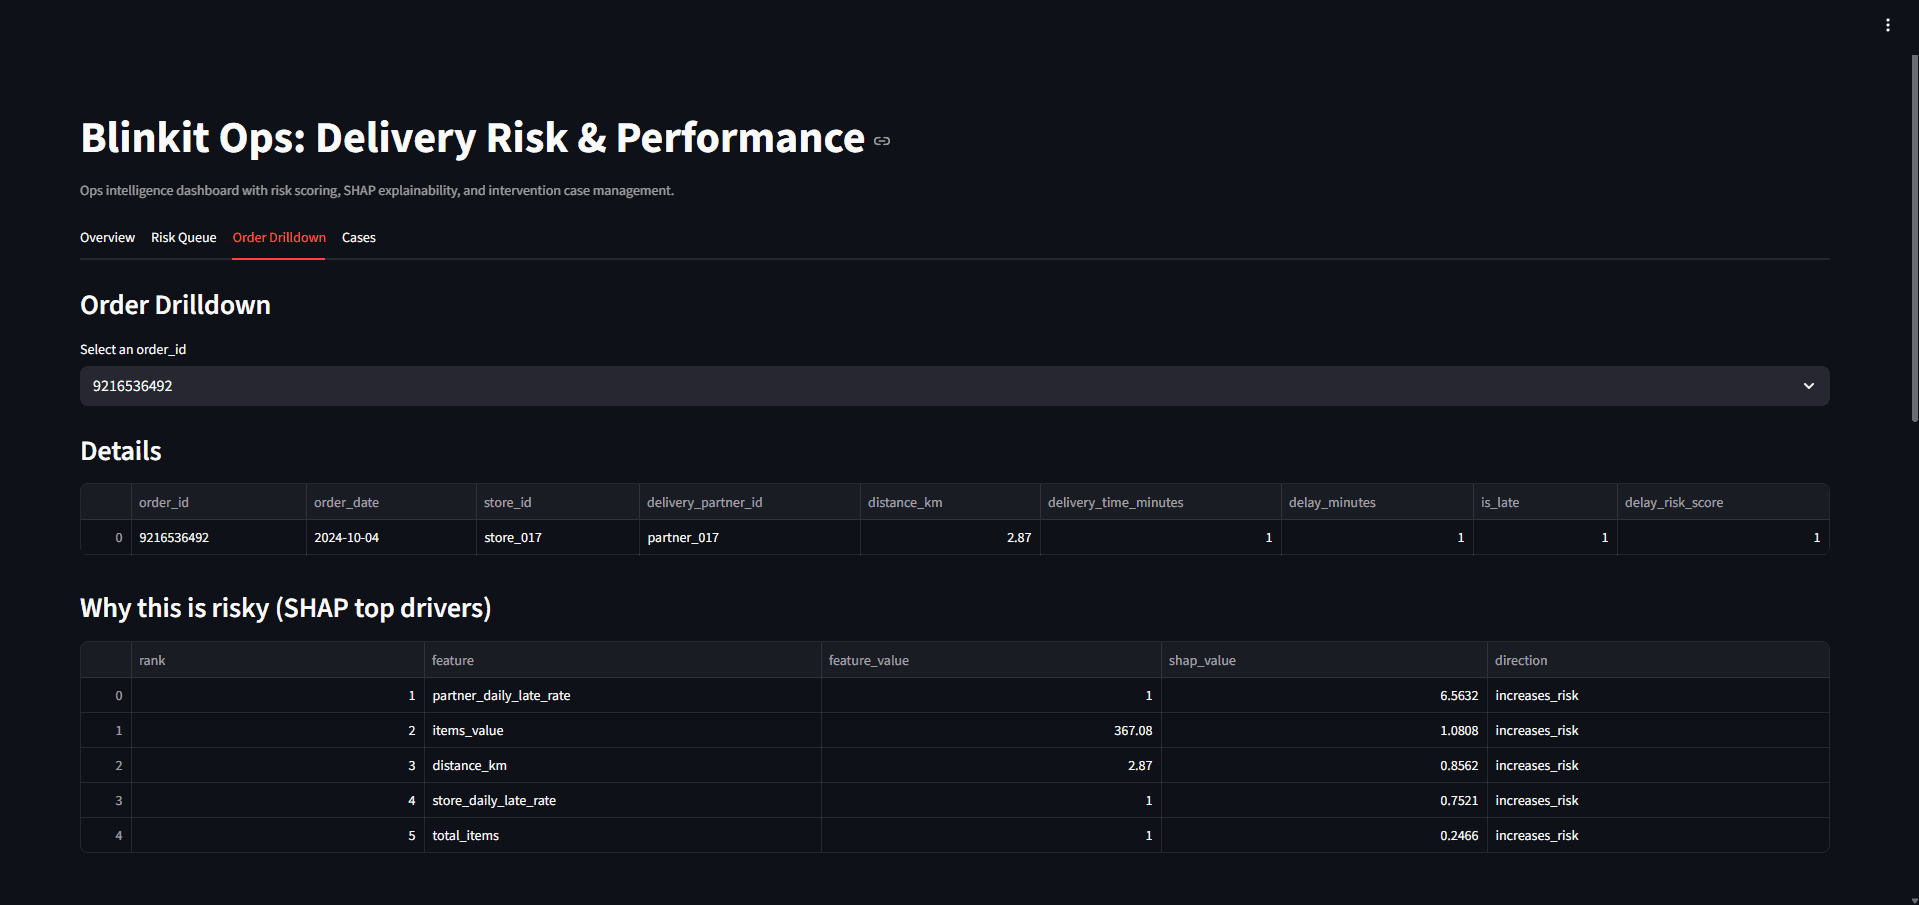1919x905 pixels.
Task: Click the delay_risk_score column header
Action: (1723, 502)
